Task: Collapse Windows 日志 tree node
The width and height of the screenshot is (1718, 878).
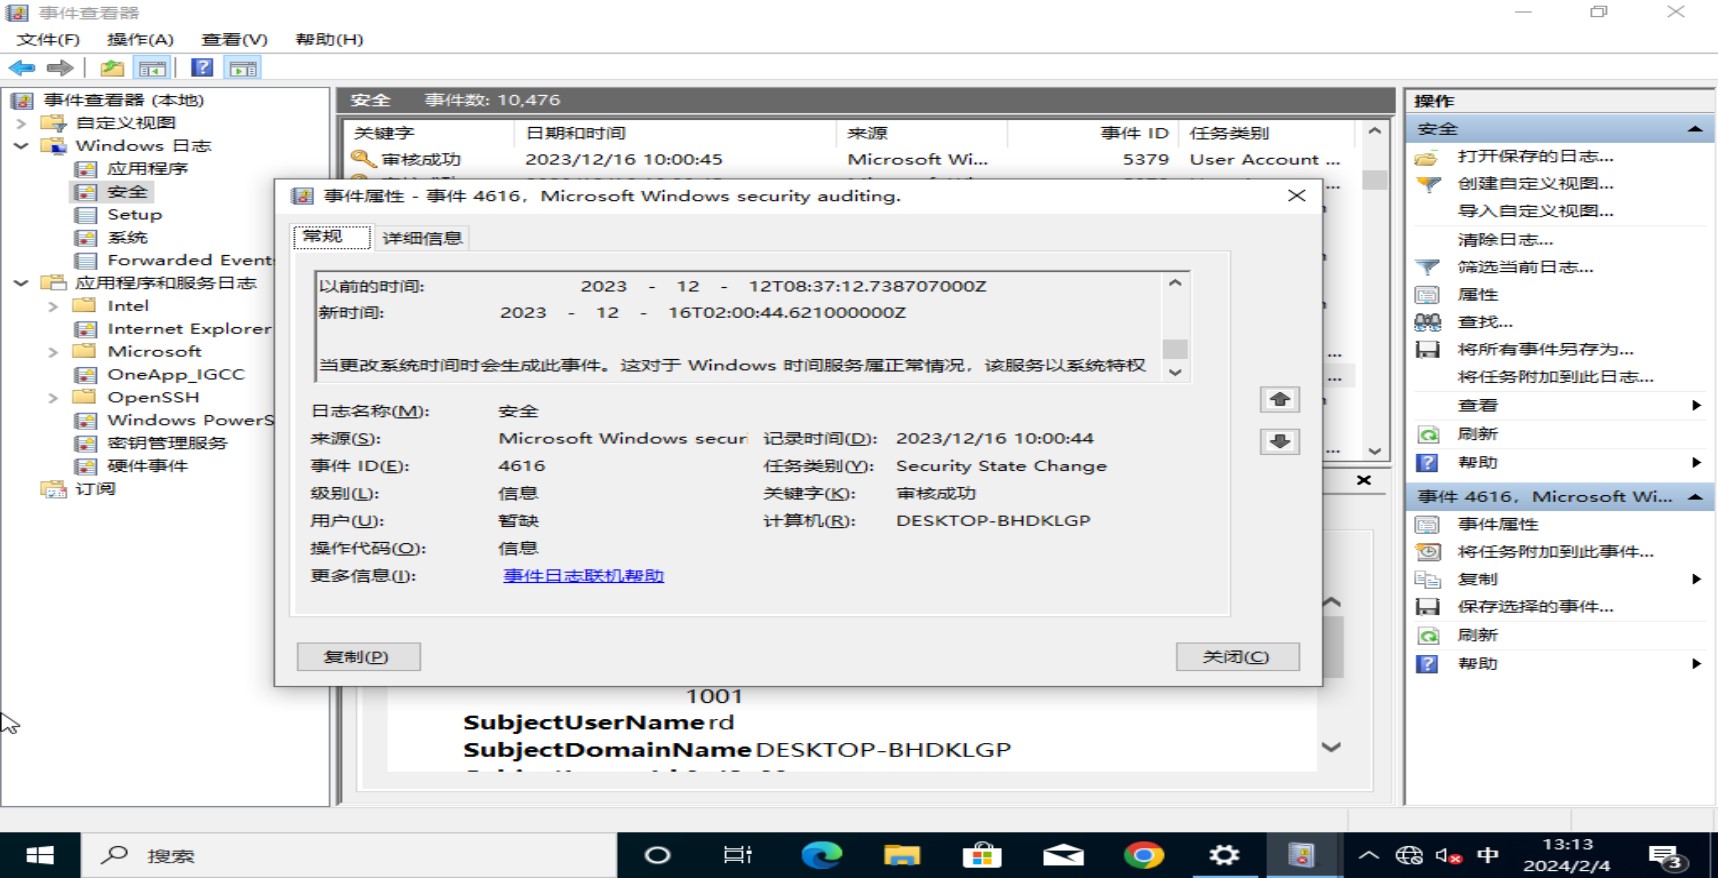Action: (21, 146)
